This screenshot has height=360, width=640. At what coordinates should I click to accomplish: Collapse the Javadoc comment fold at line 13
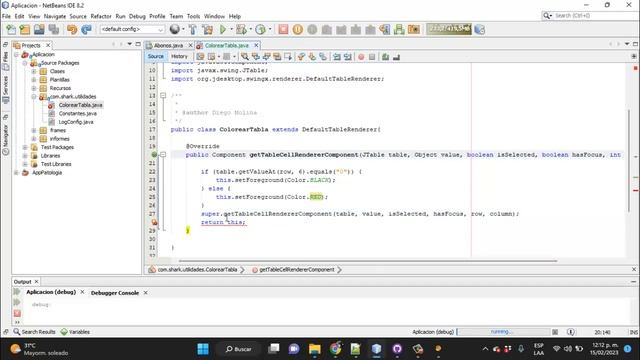tap(163, 96)
